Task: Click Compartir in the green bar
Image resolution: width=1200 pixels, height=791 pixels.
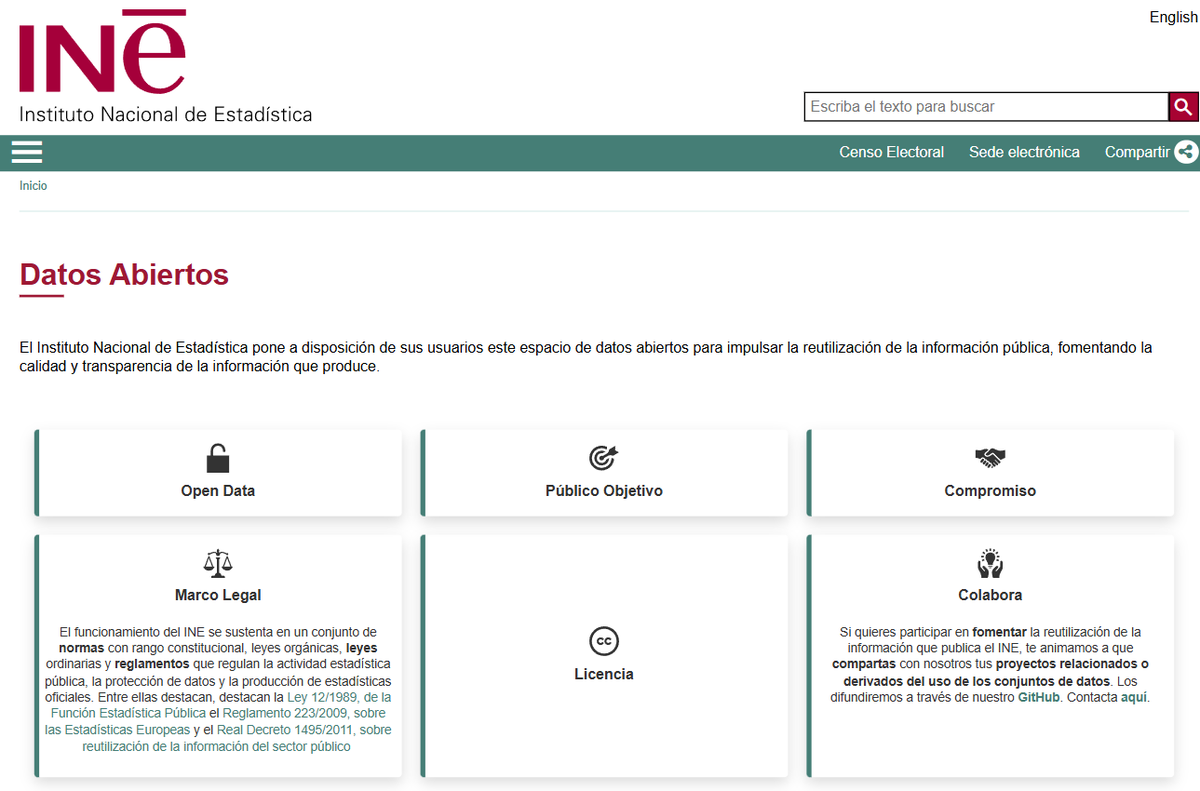Action: point(1137,152)
